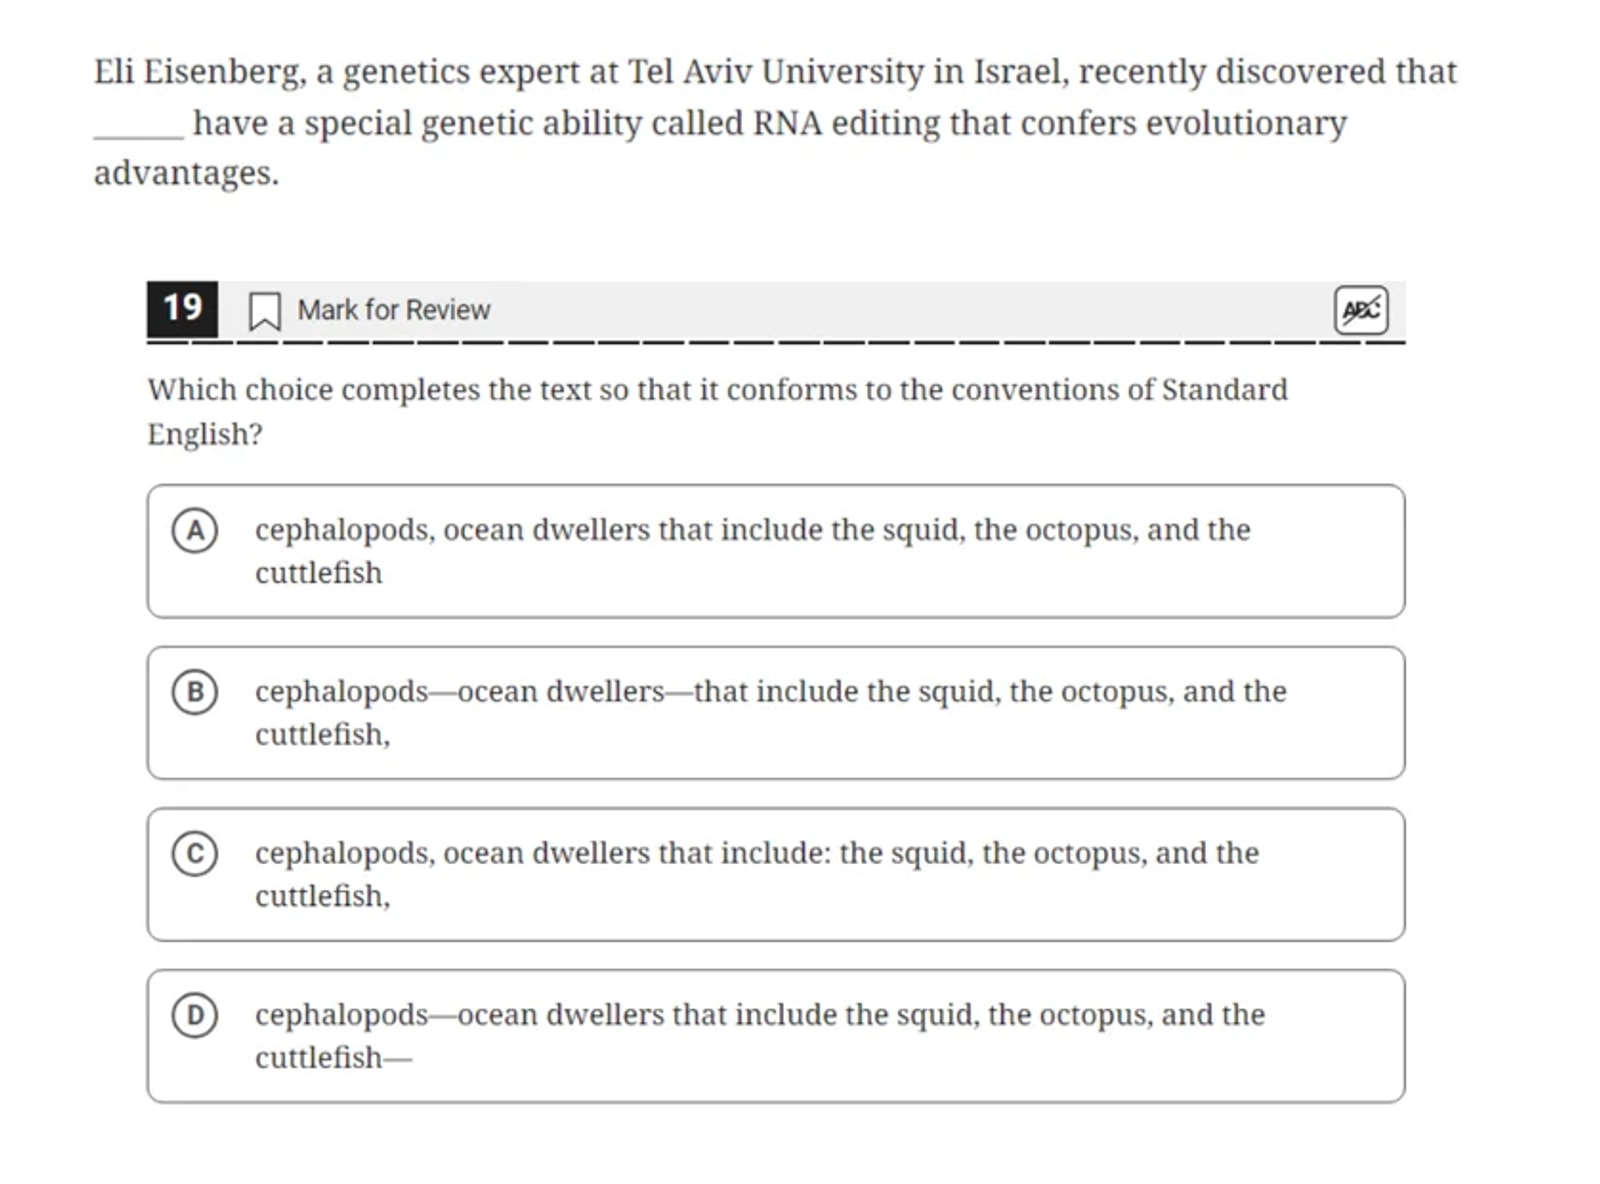Toggle the ABC strikethrough answer eliminator icon

coord(1361,310)
